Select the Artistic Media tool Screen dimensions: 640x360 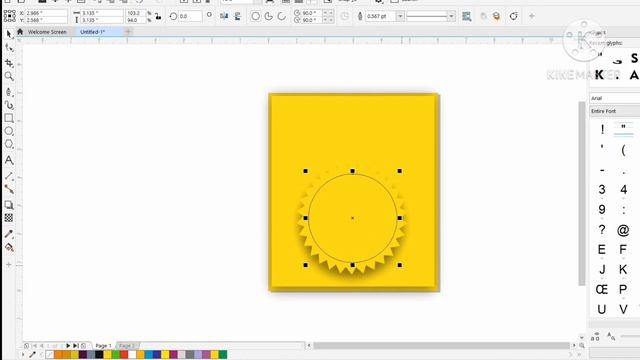click(x=9, y=105)
